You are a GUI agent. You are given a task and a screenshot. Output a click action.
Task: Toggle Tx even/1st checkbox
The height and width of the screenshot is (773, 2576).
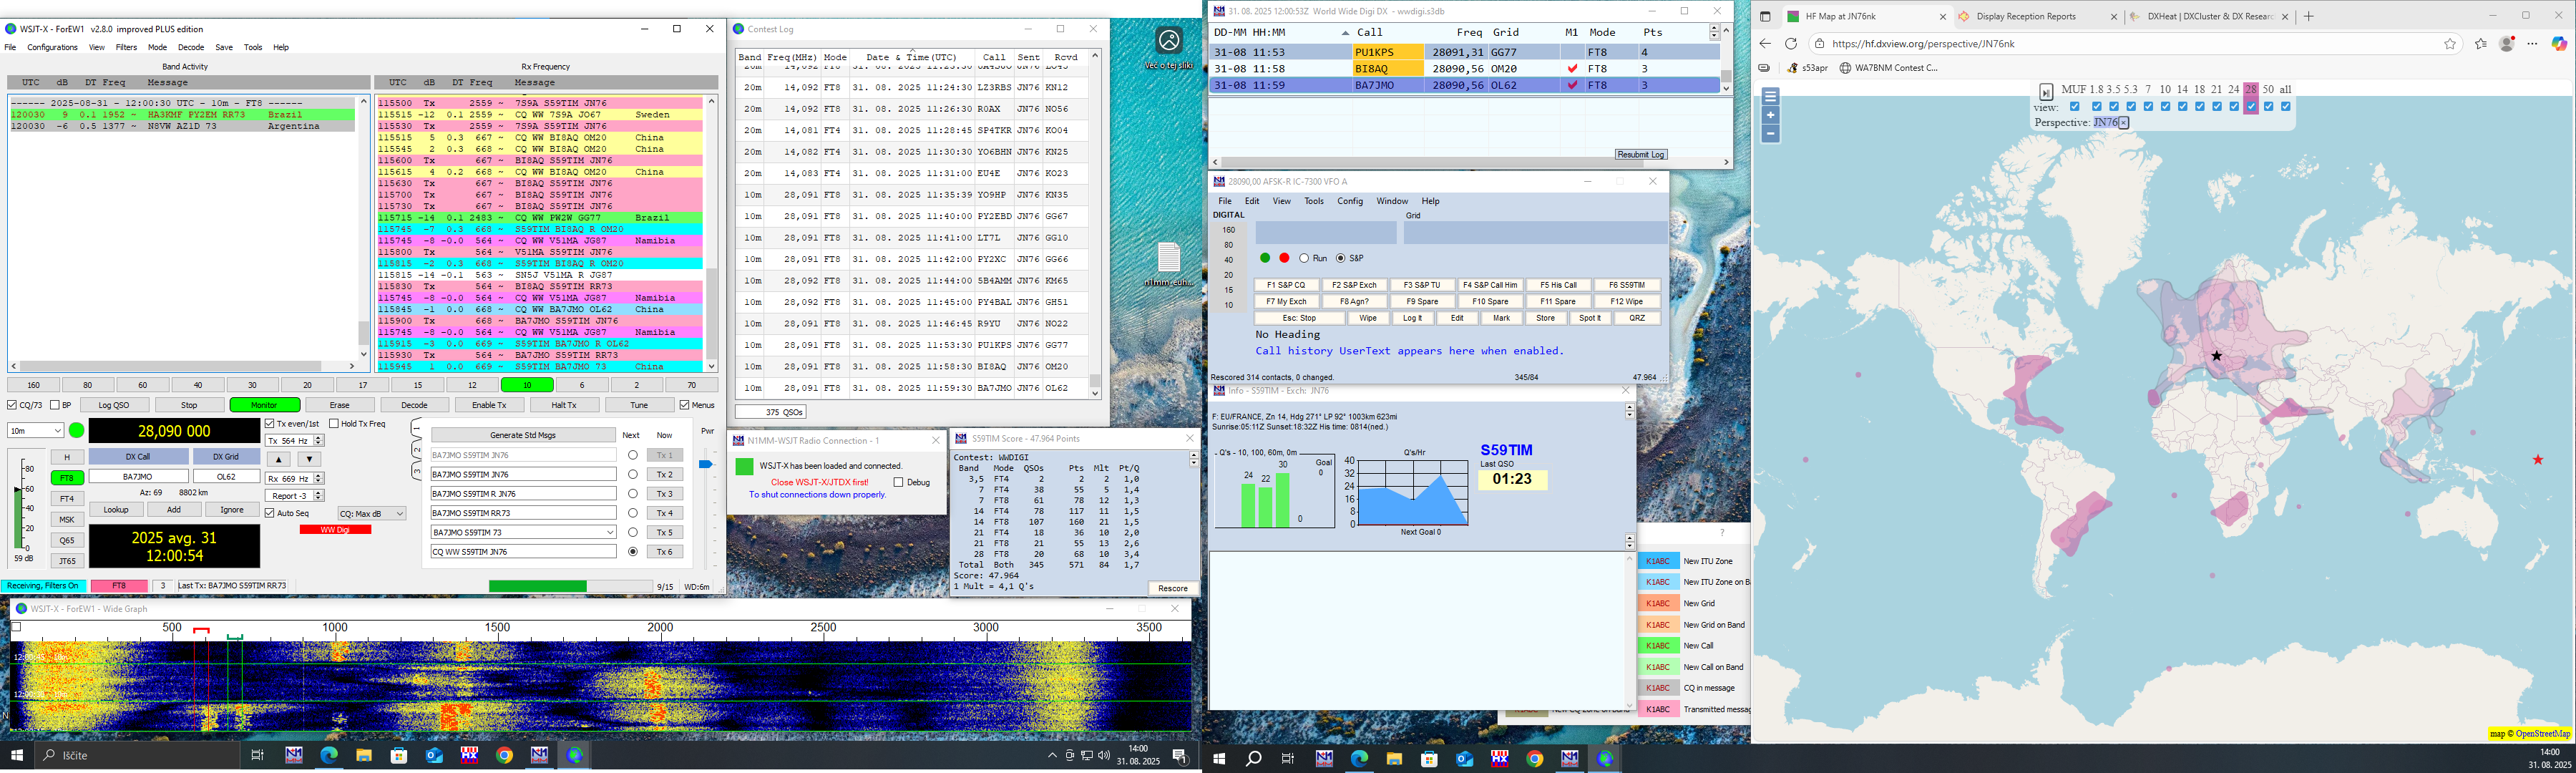[270, 424]
